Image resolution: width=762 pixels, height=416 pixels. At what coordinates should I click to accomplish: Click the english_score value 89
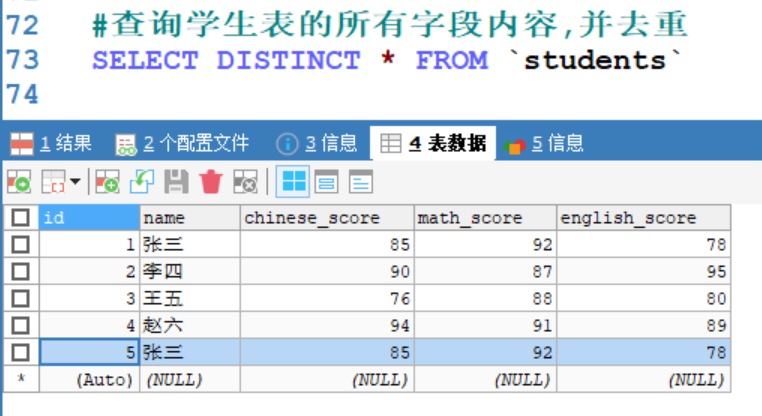(x=644, y=326)
